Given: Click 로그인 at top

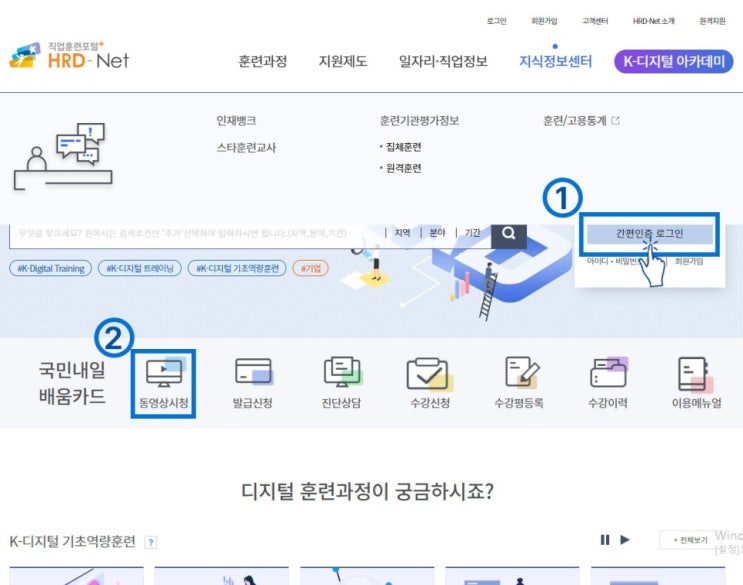Looking at the screenshot, I should 496,21.
